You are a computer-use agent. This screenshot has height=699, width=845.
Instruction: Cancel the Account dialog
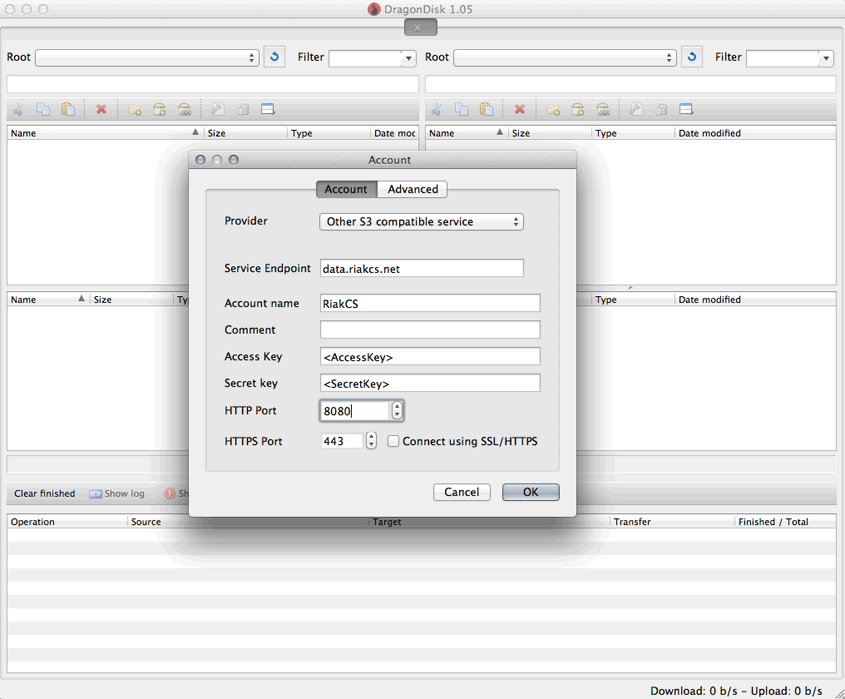point(461,492)
